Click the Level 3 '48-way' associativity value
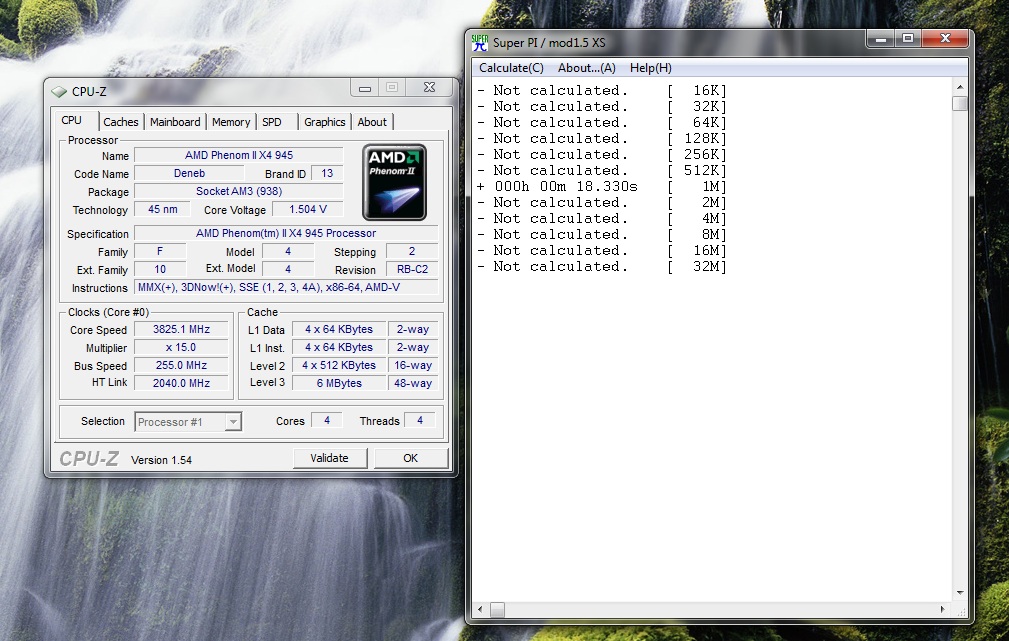The width and height of the screenshot is (1009, 641). pos(412,383)
